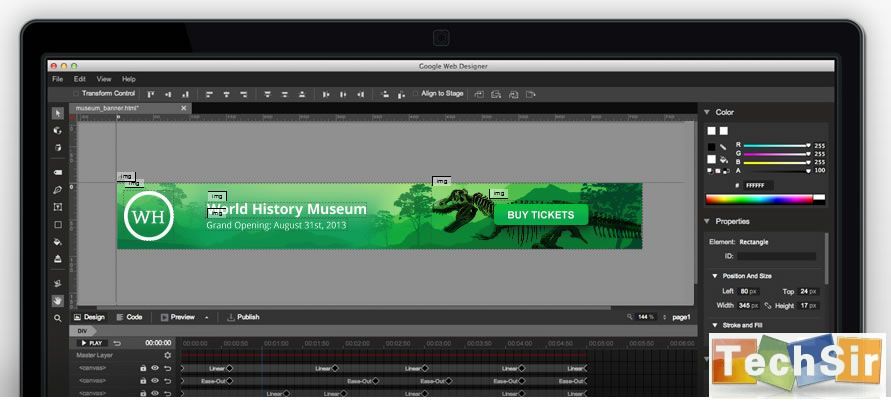Activate the Hand pan tool
This screenshot has height=404, width=891.
click(57, 300)
